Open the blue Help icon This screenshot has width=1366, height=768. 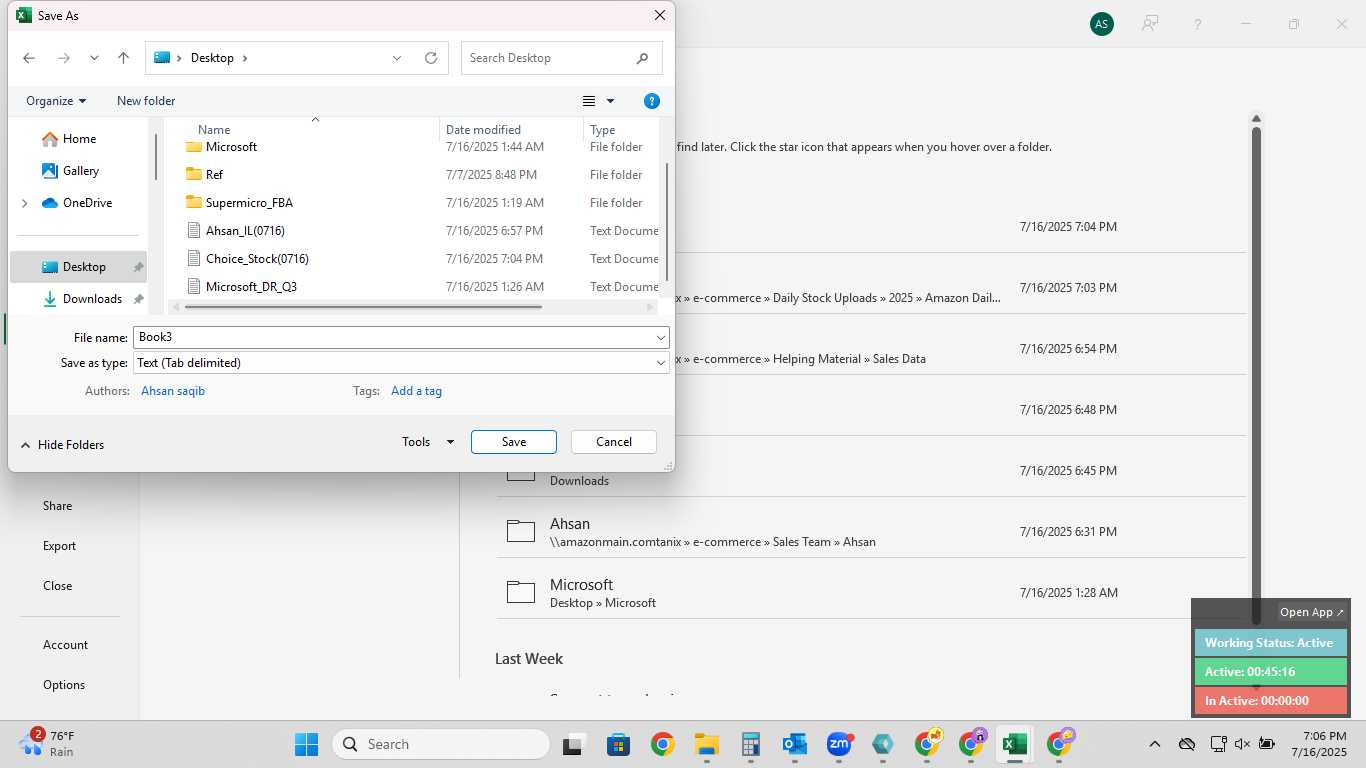coord(652,101)
